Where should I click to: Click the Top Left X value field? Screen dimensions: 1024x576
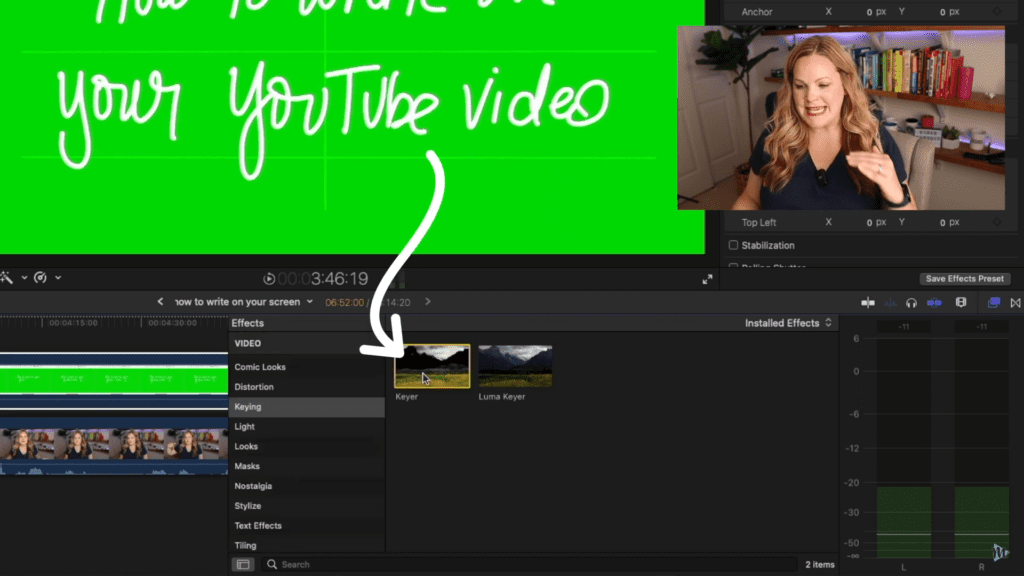(x=875, y=223)
